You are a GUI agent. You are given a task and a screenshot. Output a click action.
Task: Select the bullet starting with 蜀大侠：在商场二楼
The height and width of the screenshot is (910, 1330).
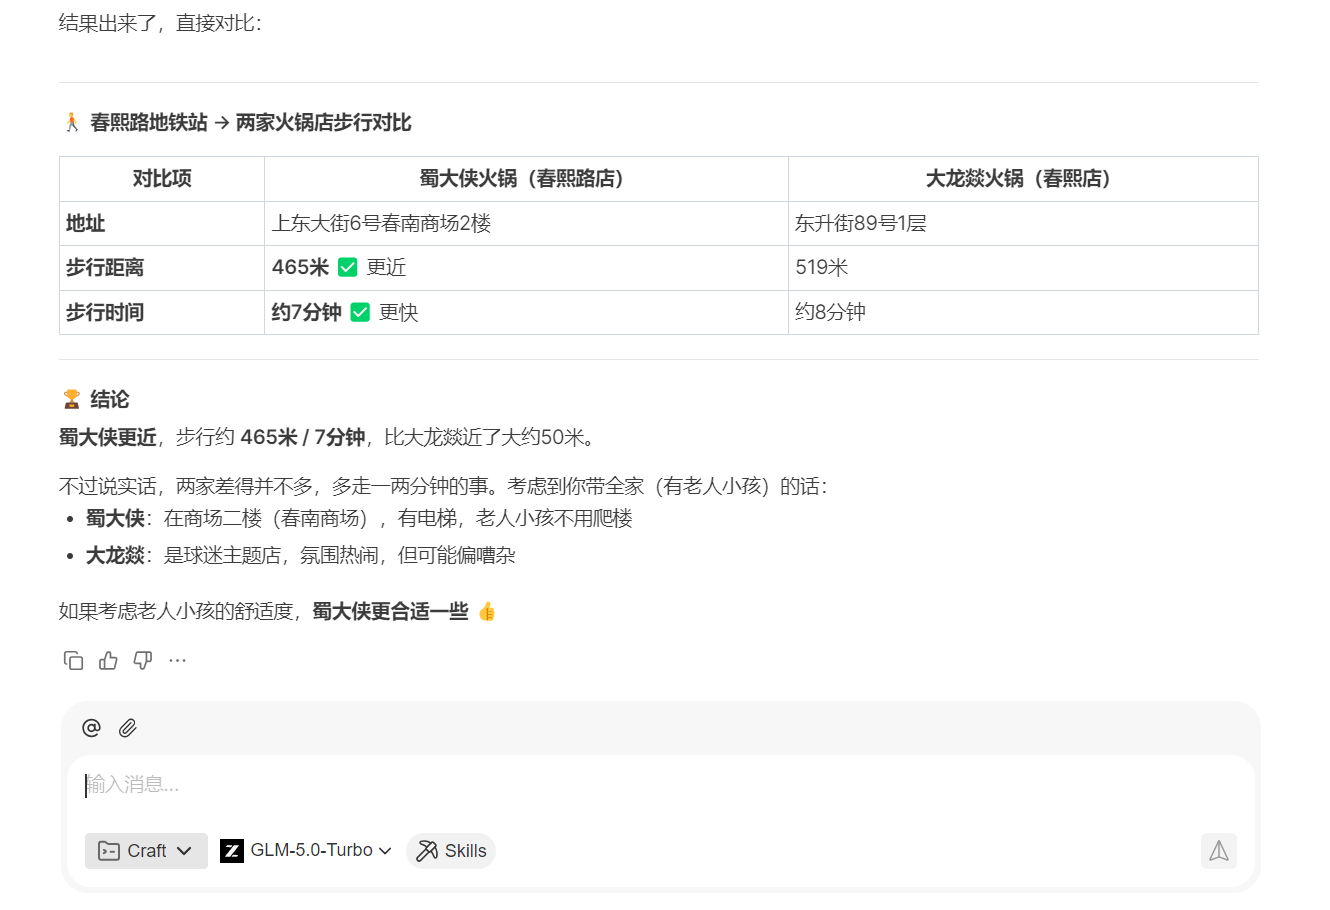tap(359, 519)
